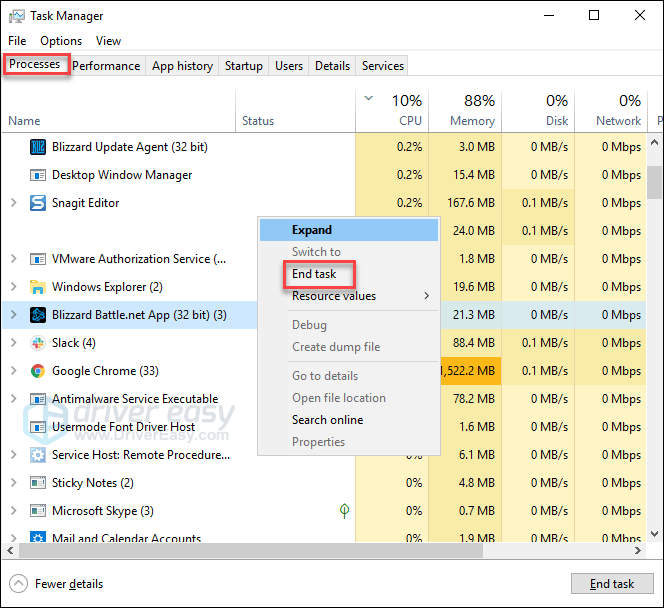Click the Blizzard Update Agent icon

tap(38, 147)
